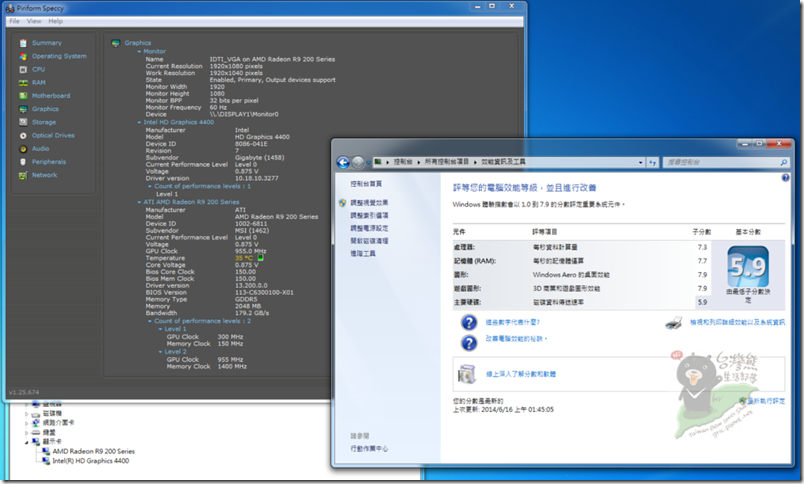The height and width of the screenshot is (484, 804).
Task: Open the 進階工具 link
Action: pyautogui.click(x=363, y=254)
